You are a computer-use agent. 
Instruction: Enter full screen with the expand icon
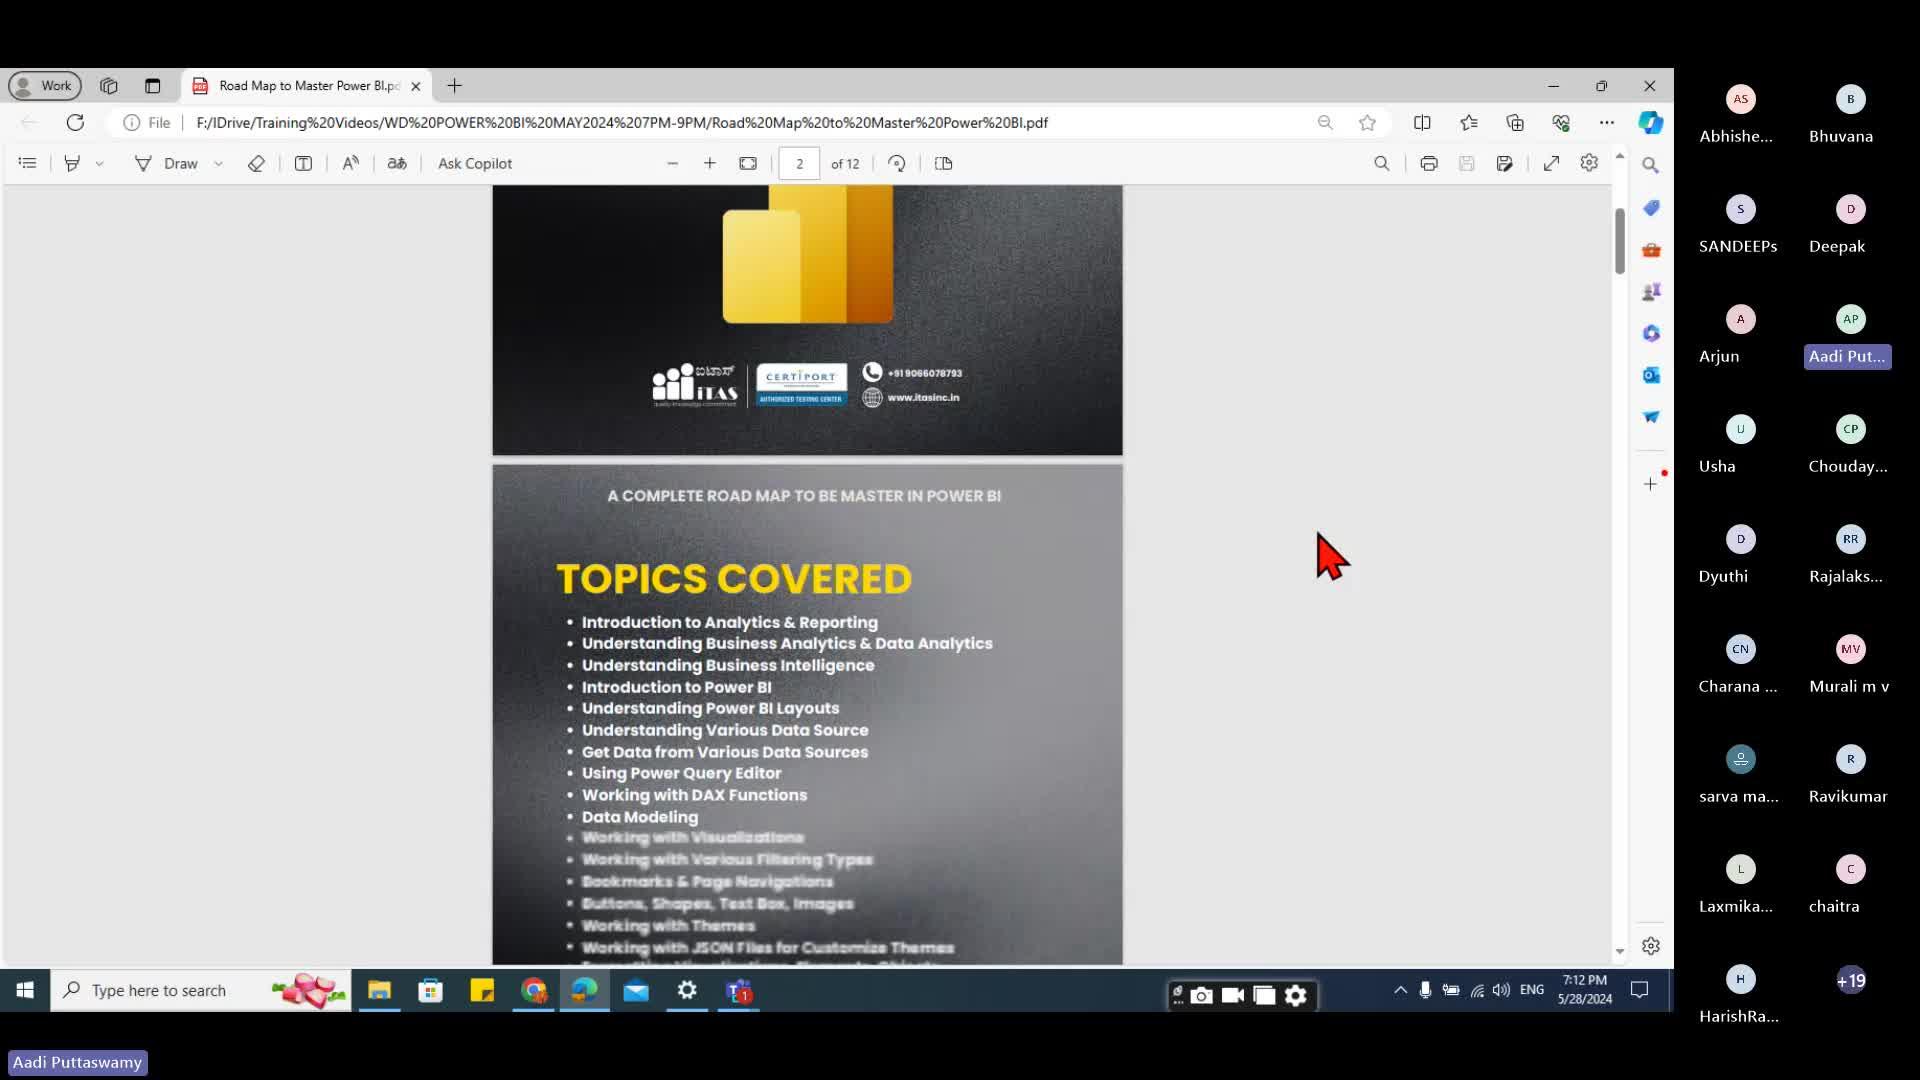tap(1551, 163)
